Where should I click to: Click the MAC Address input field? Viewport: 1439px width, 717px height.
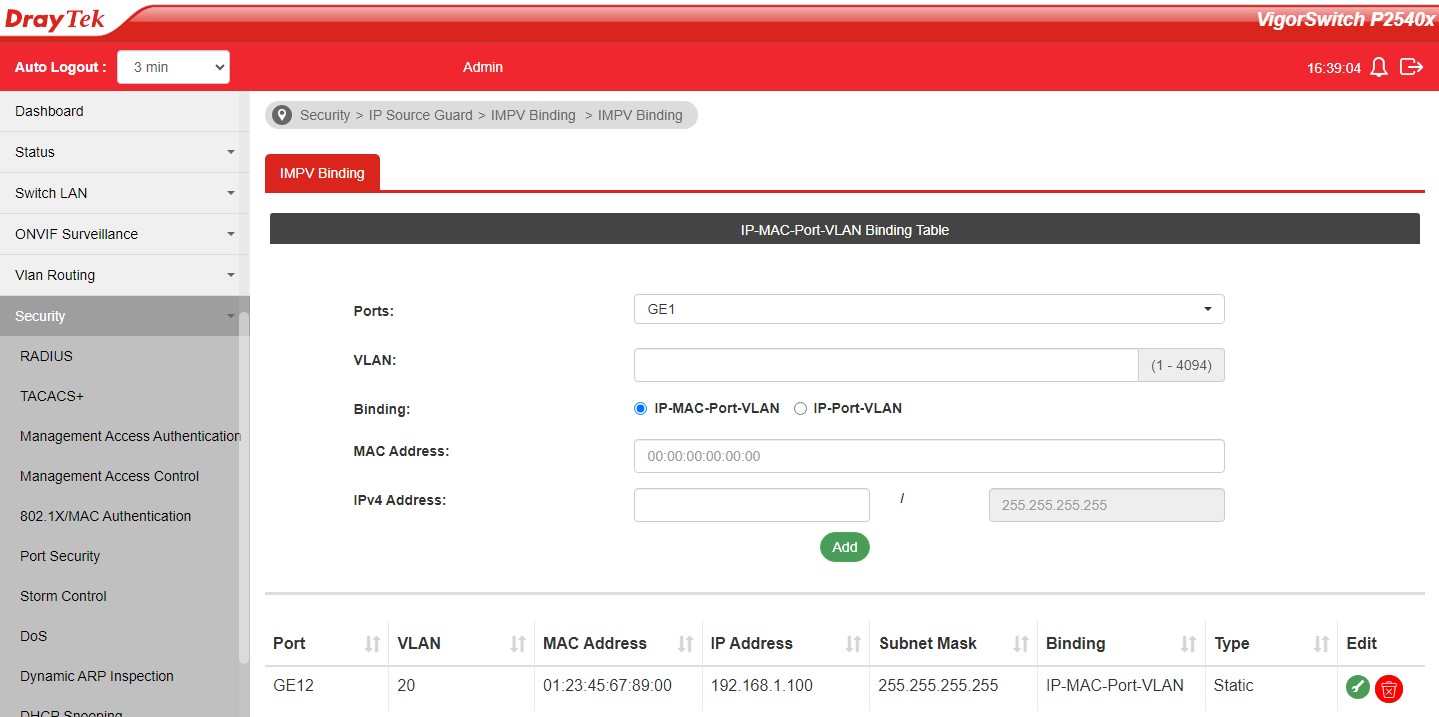coord(928,456)
